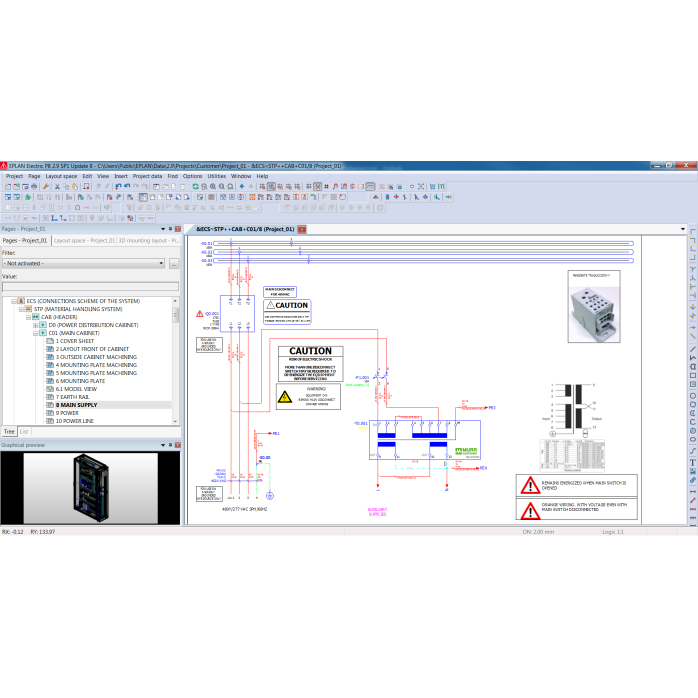Click the blue Back navigation arrow

(x=242, y=187)
